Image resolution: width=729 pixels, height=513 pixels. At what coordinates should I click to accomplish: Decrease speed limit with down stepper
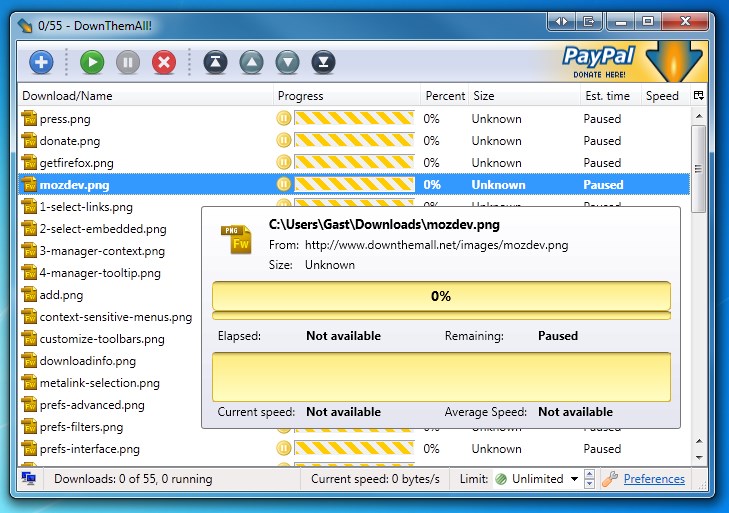(x=590, y=483)
